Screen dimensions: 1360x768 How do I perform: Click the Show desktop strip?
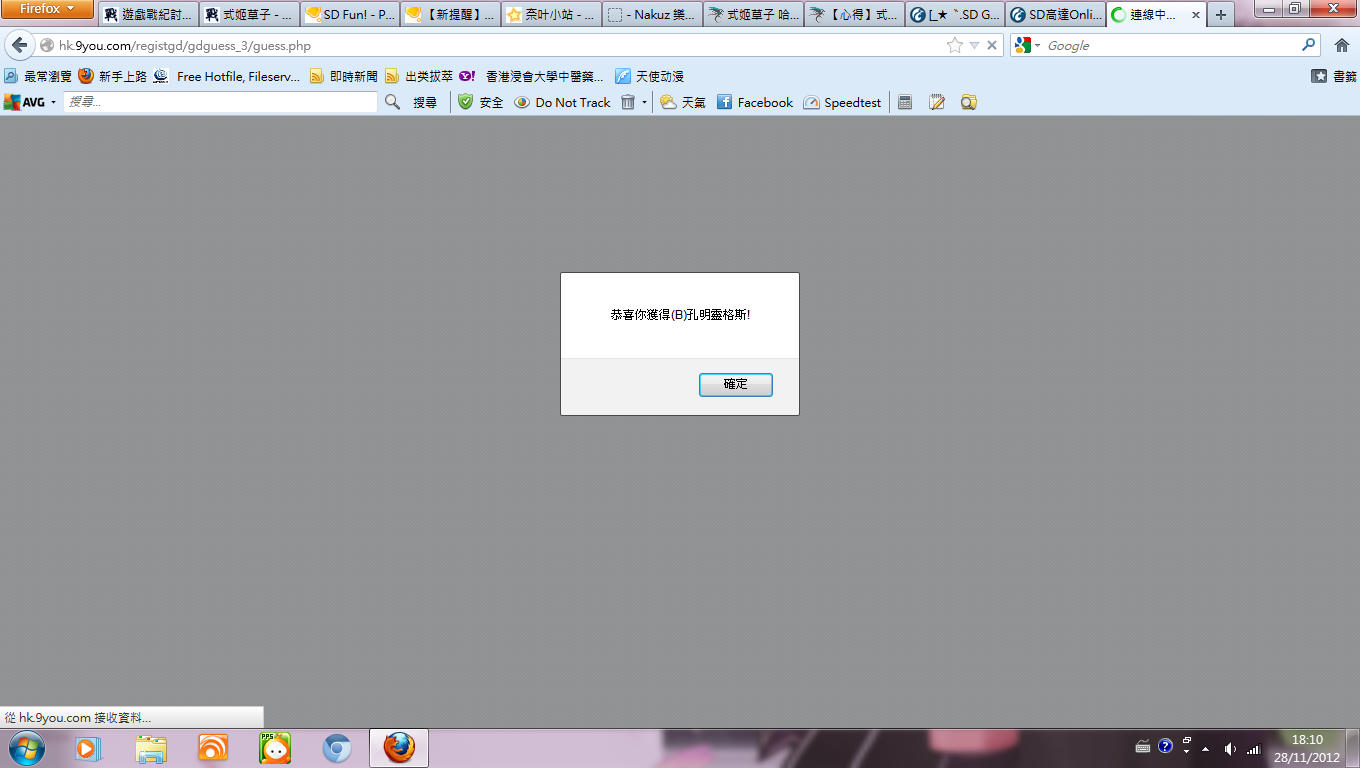tap(1352, 748)
